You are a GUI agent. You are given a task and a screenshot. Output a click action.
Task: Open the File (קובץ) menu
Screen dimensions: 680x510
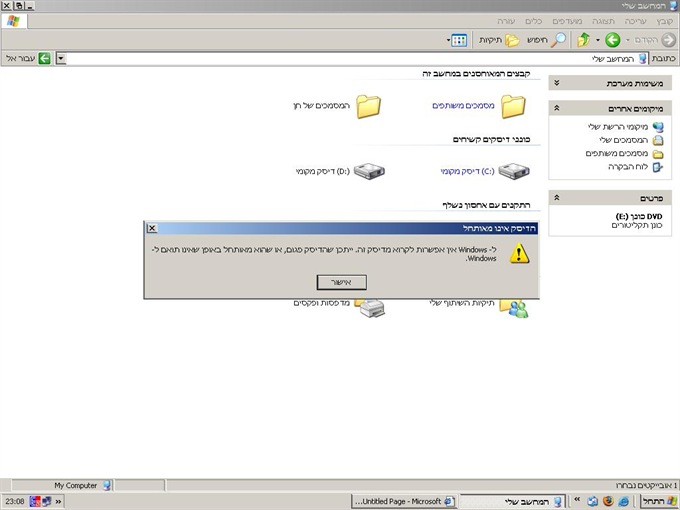664,20
